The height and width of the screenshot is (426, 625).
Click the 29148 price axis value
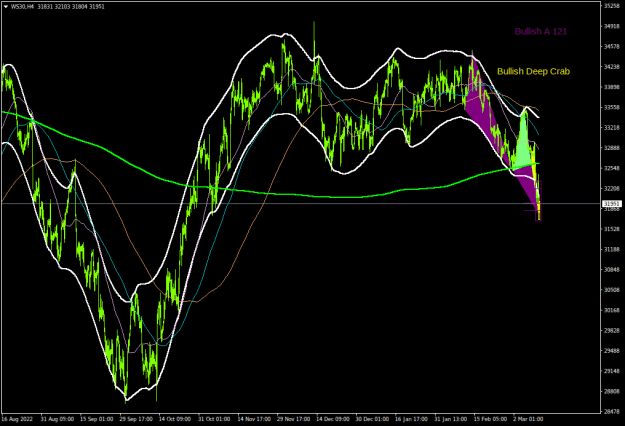coord(611,371)
